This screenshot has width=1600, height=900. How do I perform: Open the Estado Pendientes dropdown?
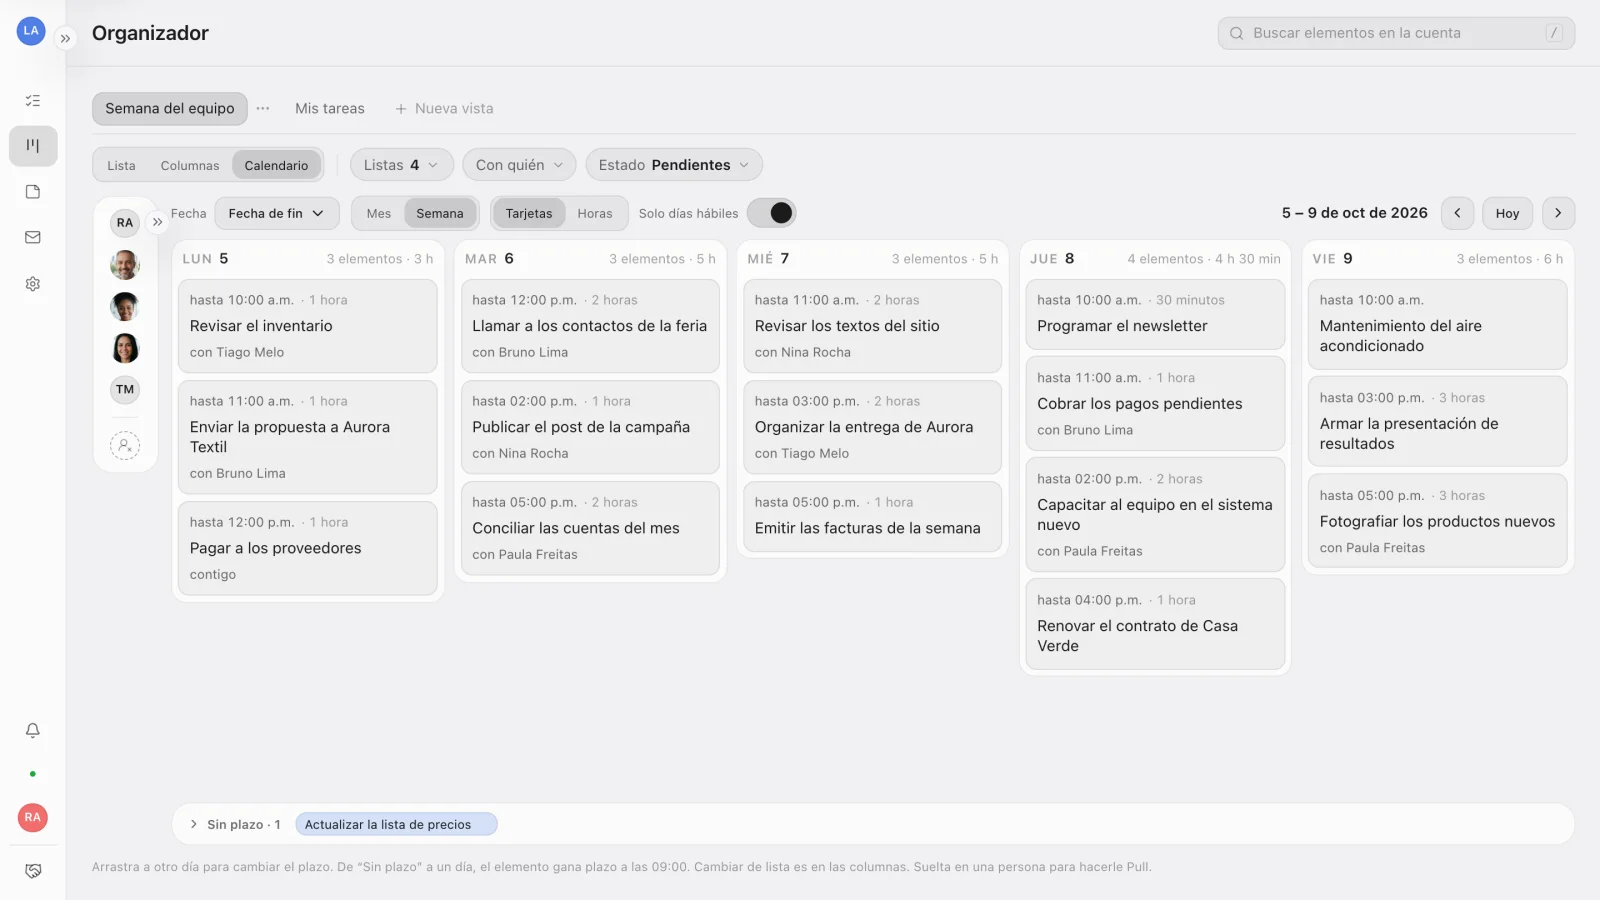tap(674, 165)
